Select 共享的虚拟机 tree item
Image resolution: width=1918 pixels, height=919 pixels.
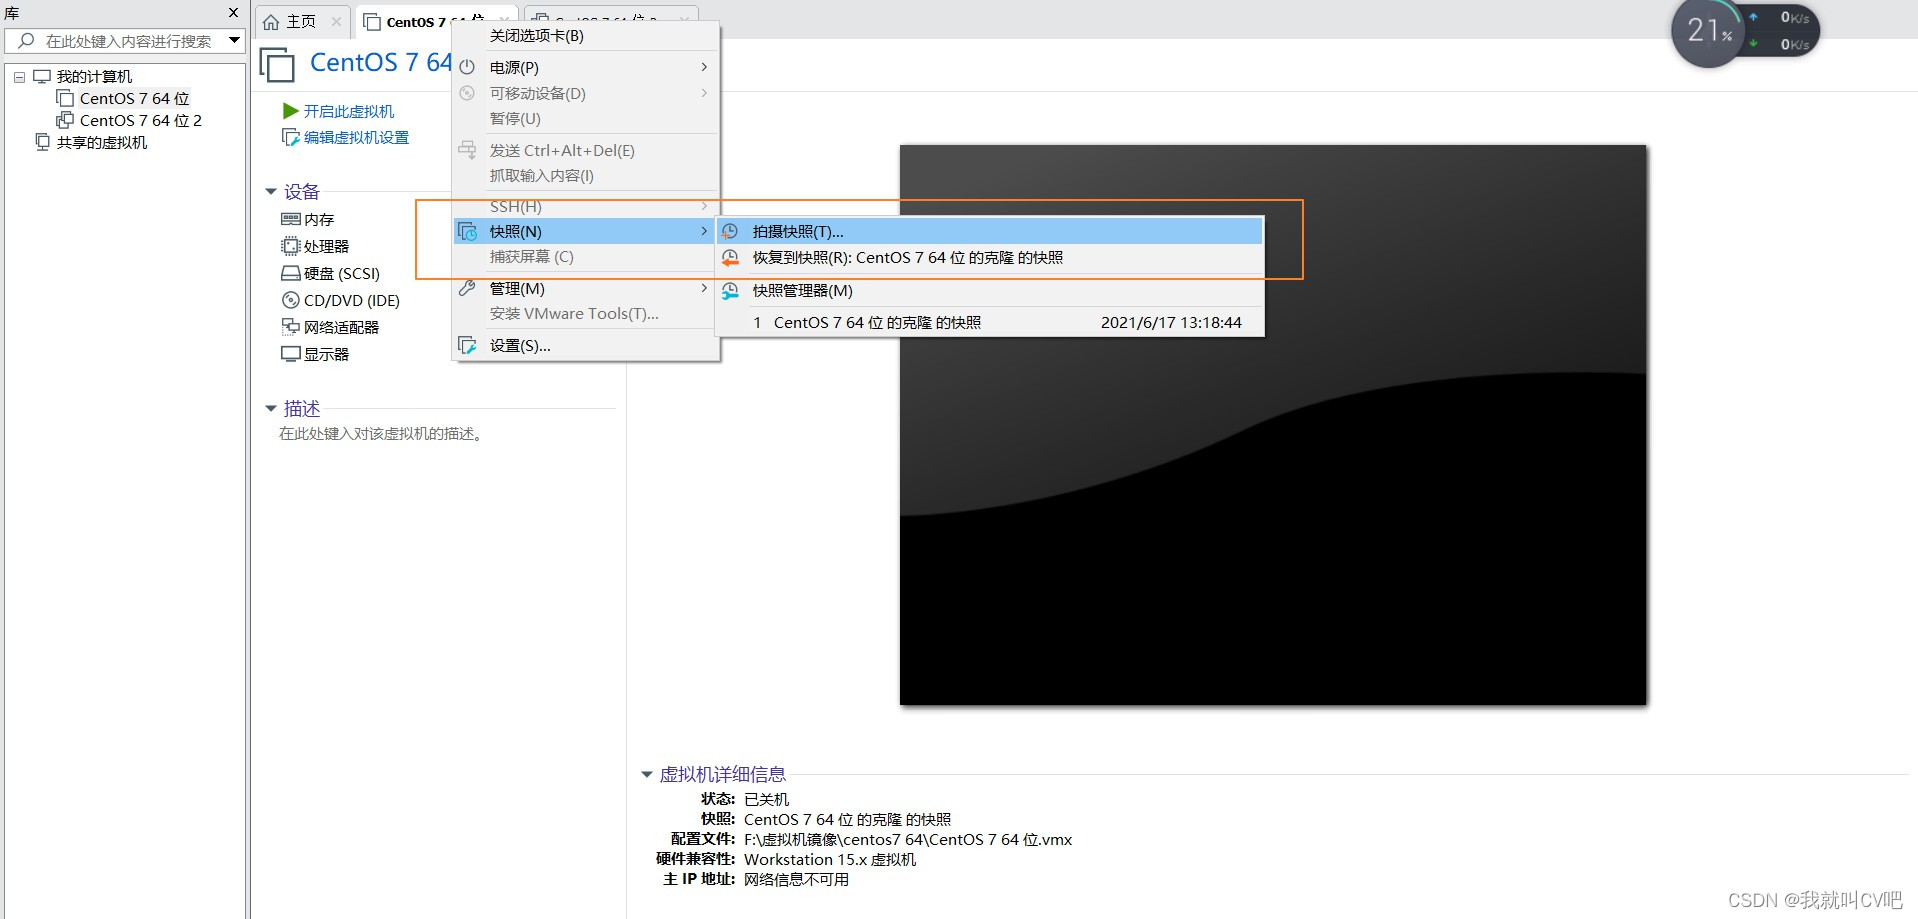[x=102, y=142]
